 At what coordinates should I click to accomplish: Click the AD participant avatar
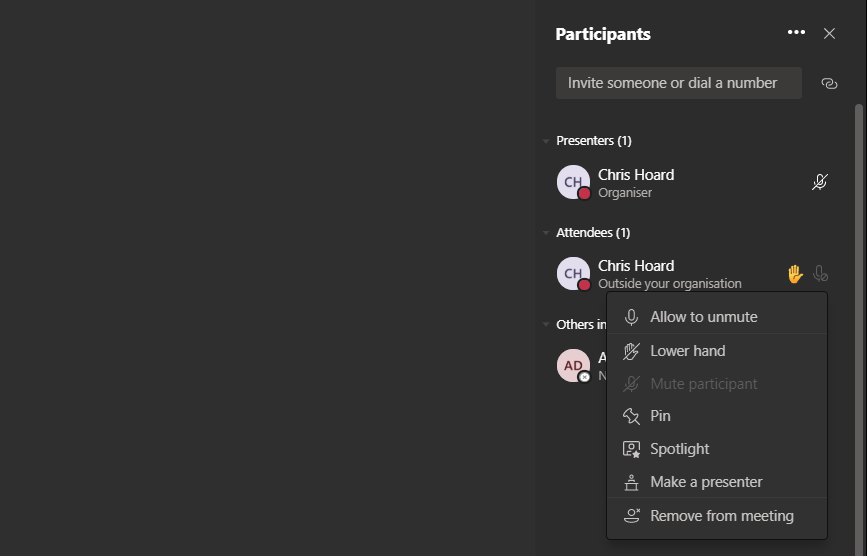pos(573,365)
